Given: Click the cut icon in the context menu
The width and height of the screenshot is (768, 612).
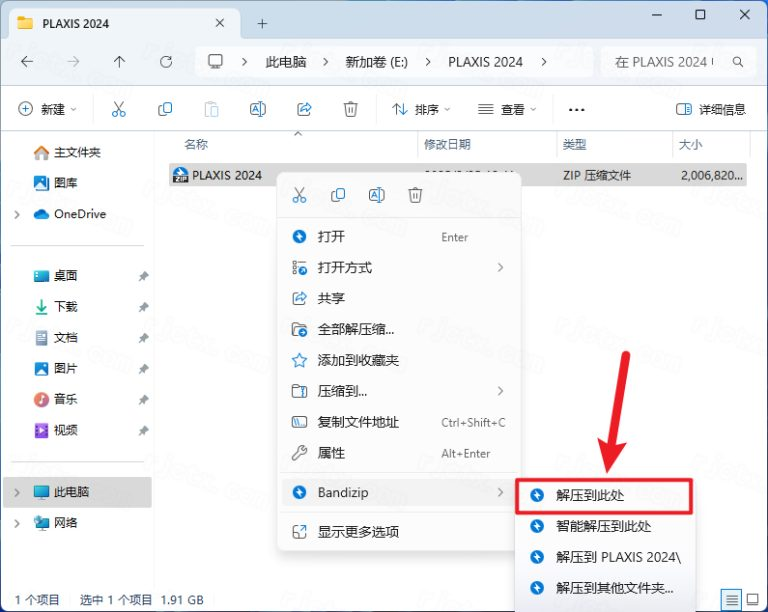Looking at the screenshot, I should click(298, 196).
